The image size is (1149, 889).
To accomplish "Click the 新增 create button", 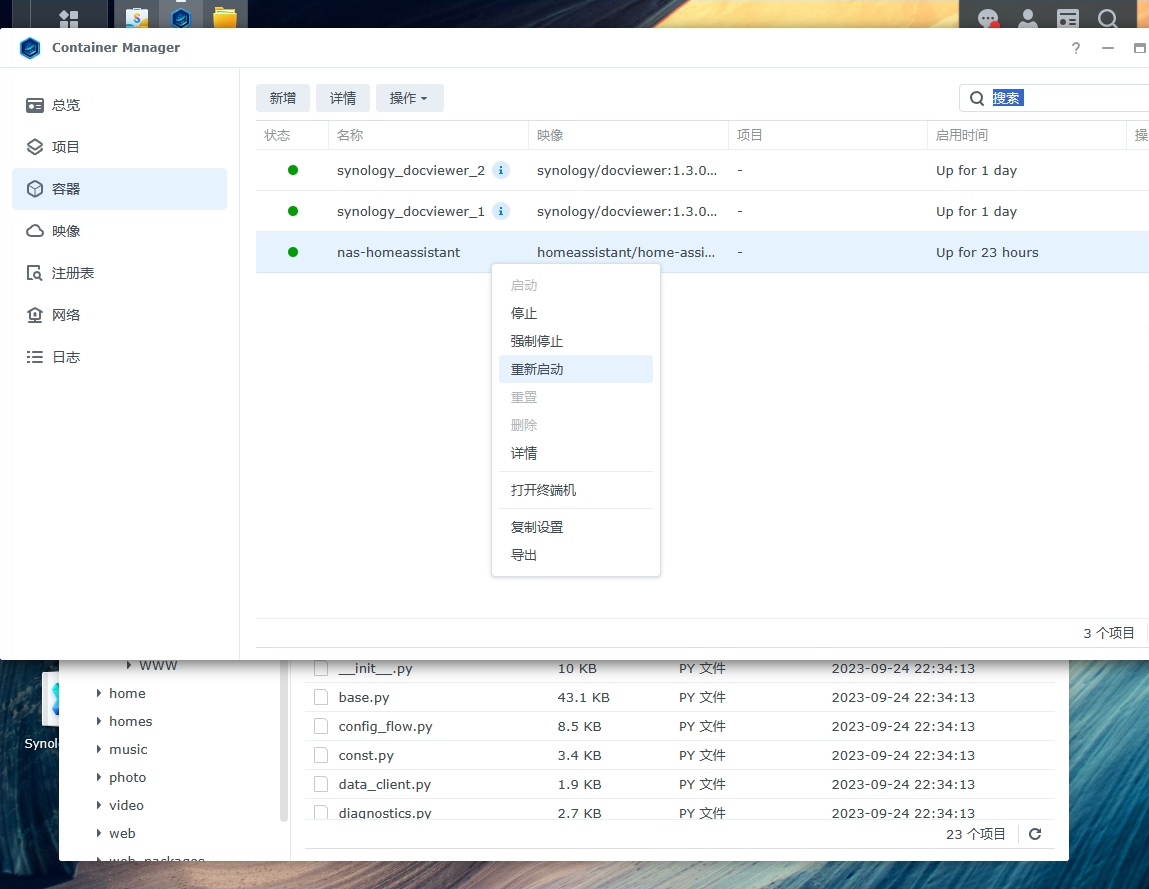I will 283,98.
